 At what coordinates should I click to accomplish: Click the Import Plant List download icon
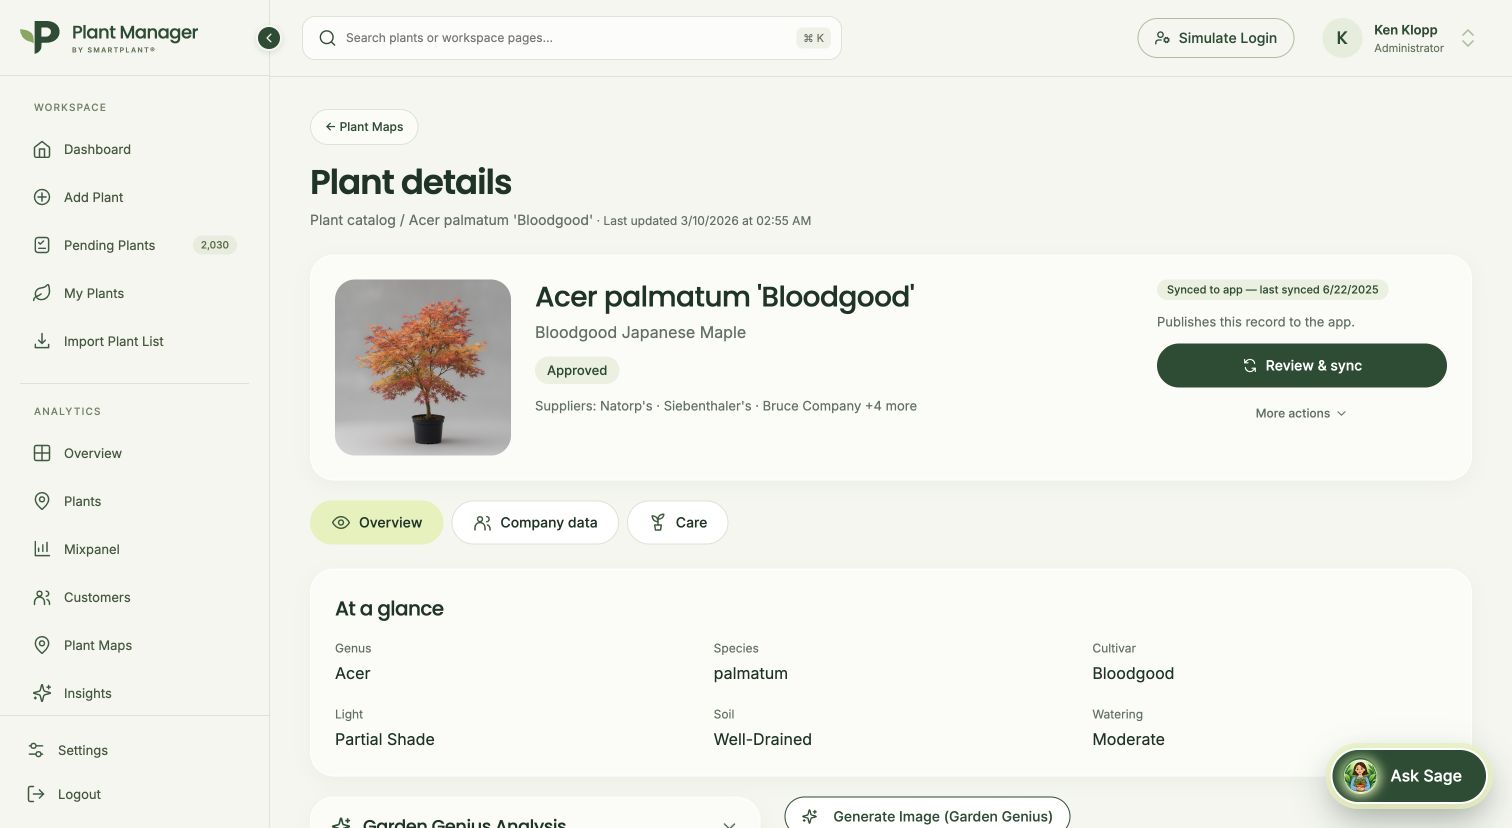pyautogui.click(x=42, y=341)
